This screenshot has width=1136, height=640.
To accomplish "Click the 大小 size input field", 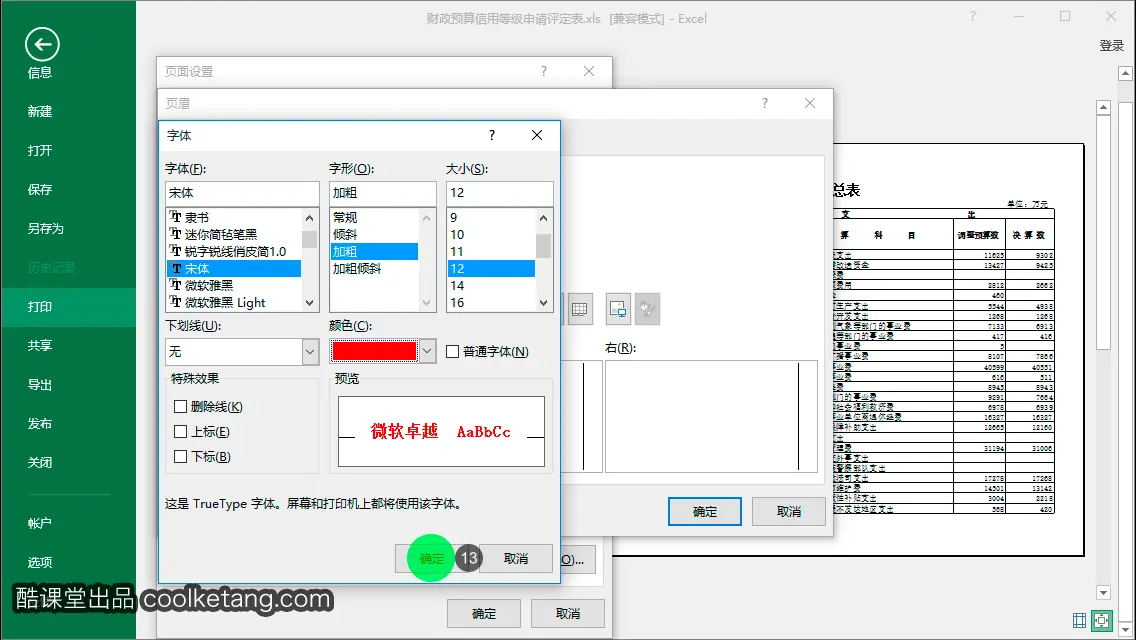I will click(499, 193).
